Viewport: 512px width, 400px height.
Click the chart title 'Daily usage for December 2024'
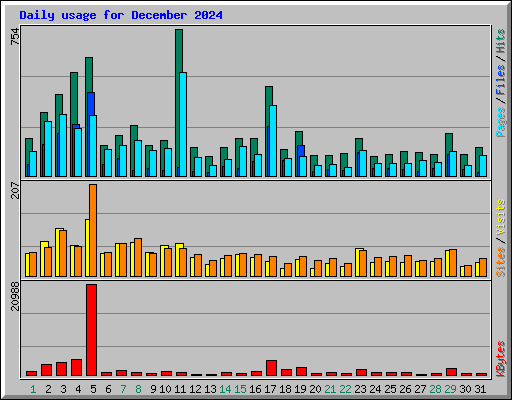[121, 15]
